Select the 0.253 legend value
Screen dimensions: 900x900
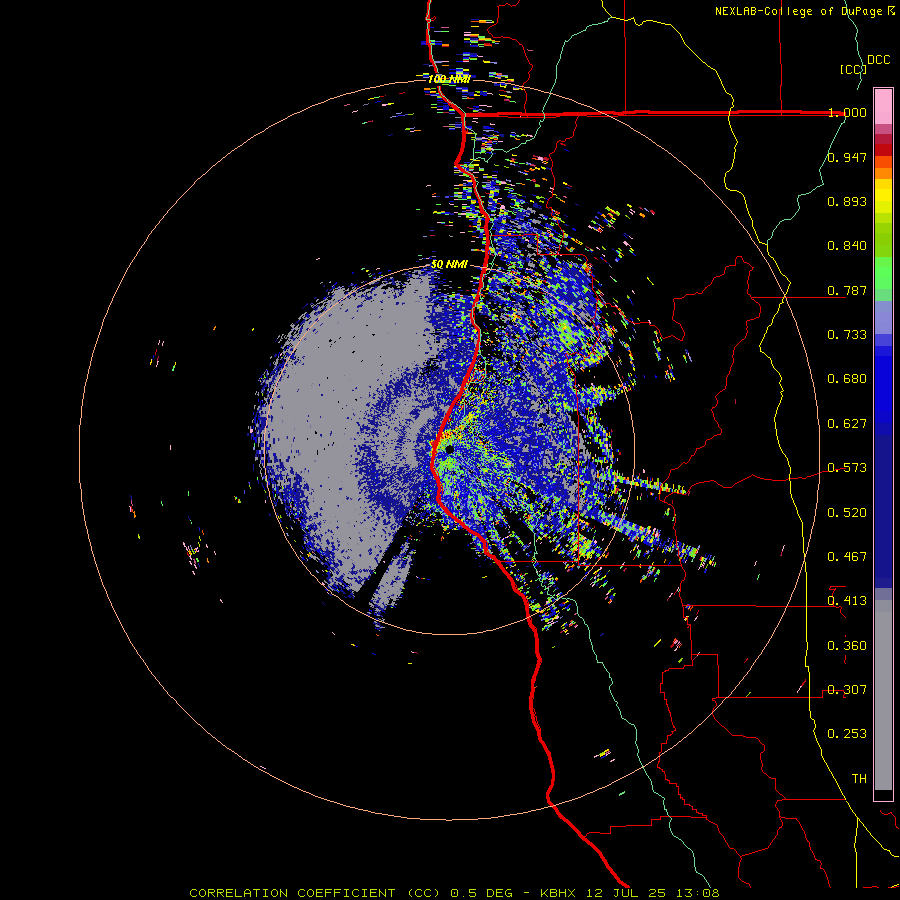click(847, 734)
